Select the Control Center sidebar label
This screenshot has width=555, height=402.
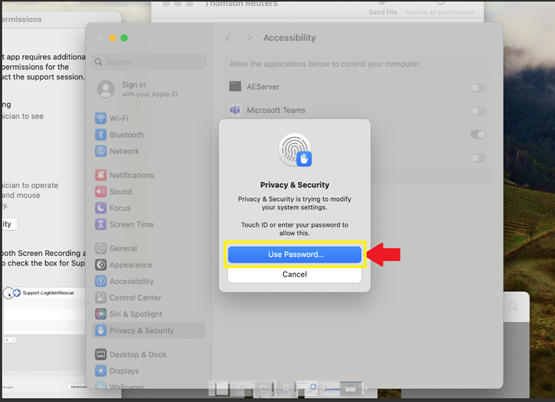click(135, 298)
